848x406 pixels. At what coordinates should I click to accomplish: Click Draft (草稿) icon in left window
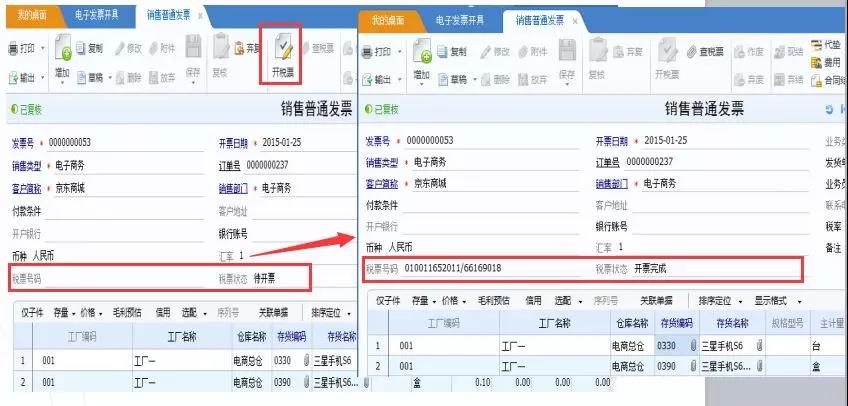[x=82, y=78]
